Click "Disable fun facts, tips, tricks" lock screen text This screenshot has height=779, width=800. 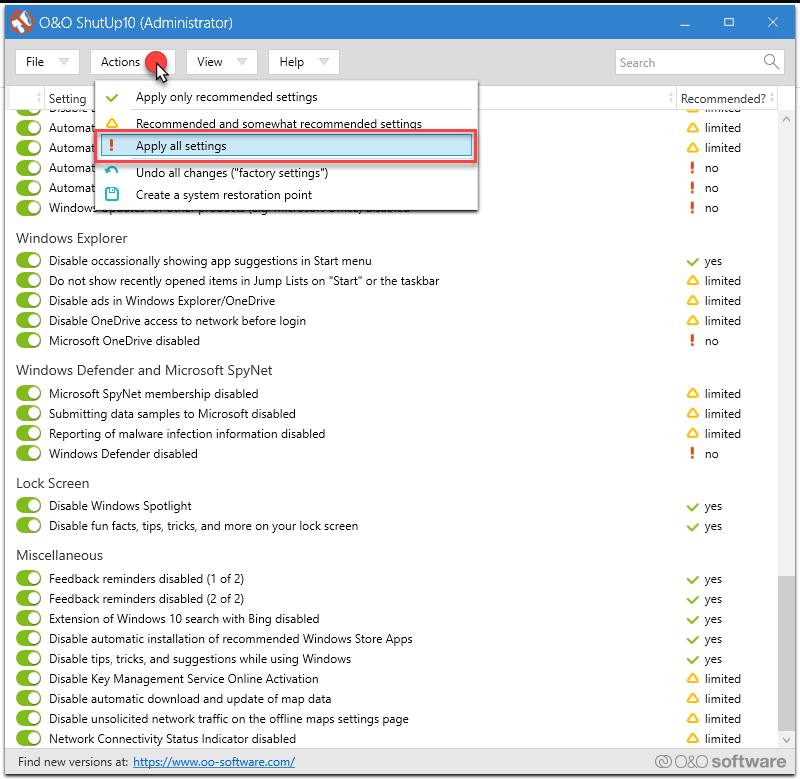(204, 525)
